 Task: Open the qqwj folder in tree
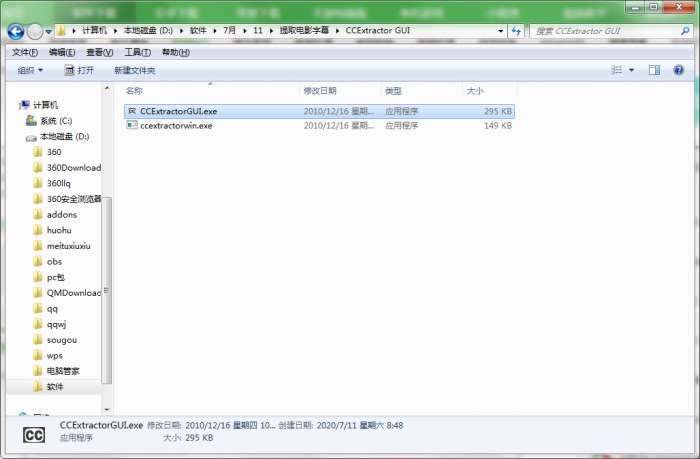pyautogui.click(x=56, y=324)
